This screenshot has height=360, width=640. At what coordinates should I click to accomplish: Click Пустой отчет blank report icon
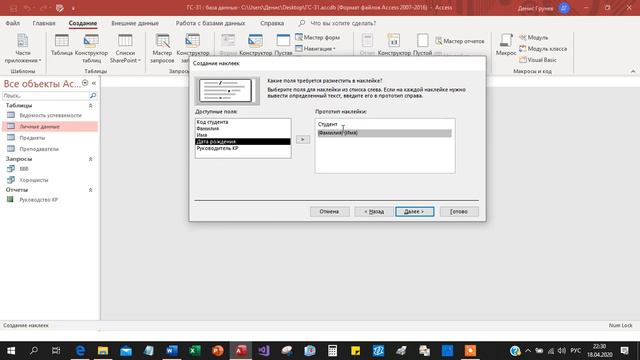click(422, 45)
